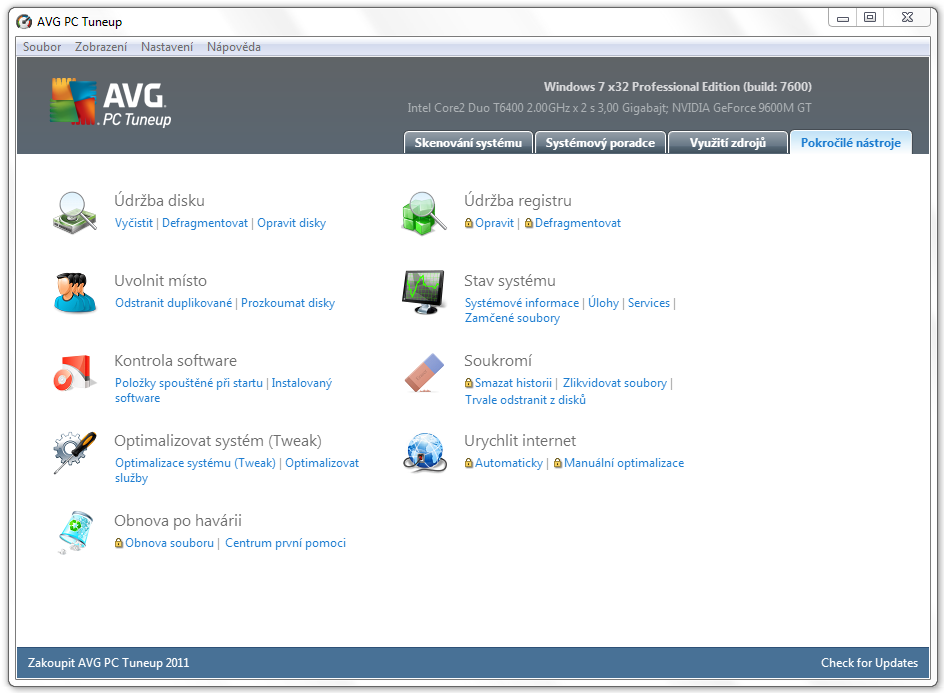Image resolution: width=944 pixels, height=693 pixels.
Task: Open disk Defragmentovat under Údržba disku
Action: [205, 223]
